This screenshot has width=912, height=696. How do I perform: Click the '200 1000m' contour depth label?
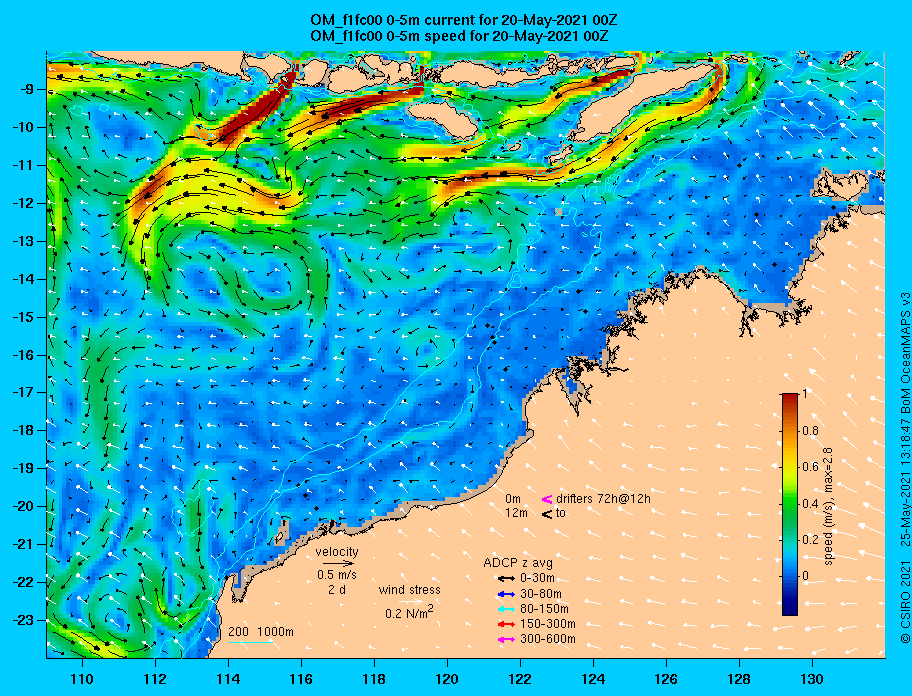[x=261, y=632]
